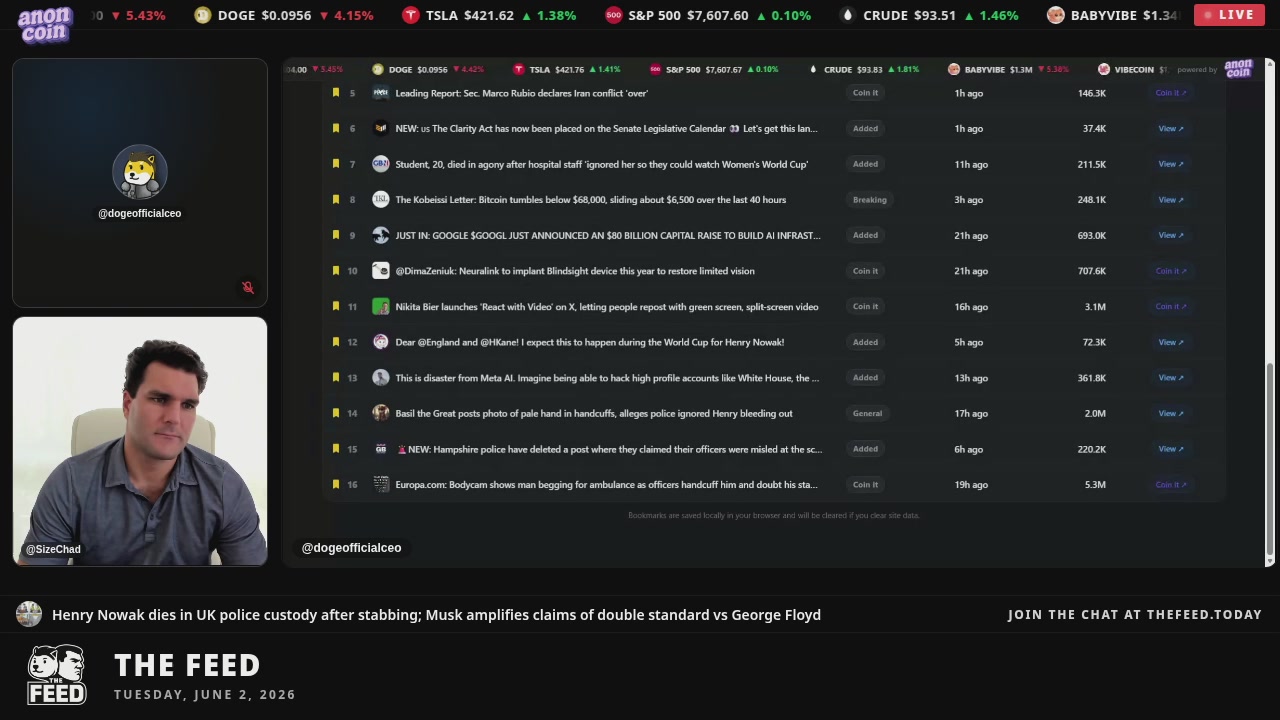Open Coin it link for Europa.com story
The width and height of the screenshot is (1280, 720).
1171,485
